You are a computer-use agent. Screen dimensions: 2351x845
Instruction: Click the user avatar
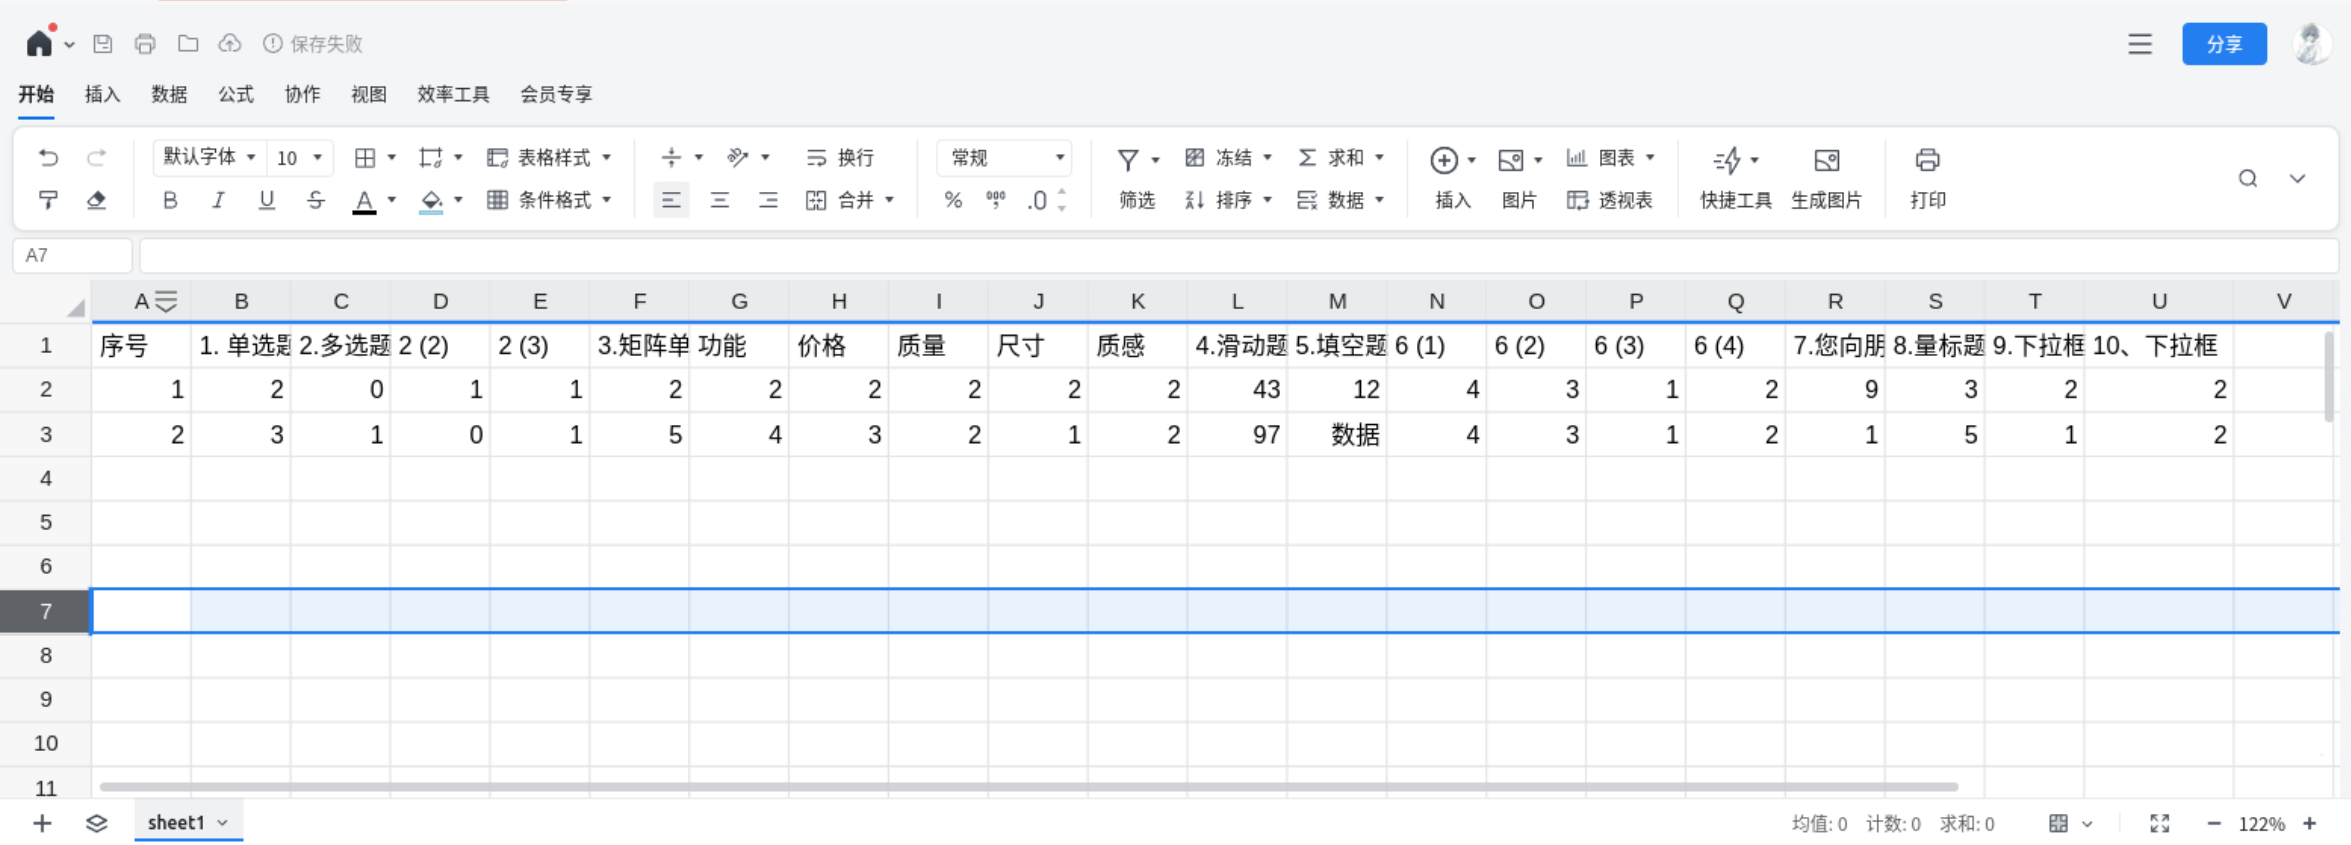pyautogui.click(x=2312, y=44)
